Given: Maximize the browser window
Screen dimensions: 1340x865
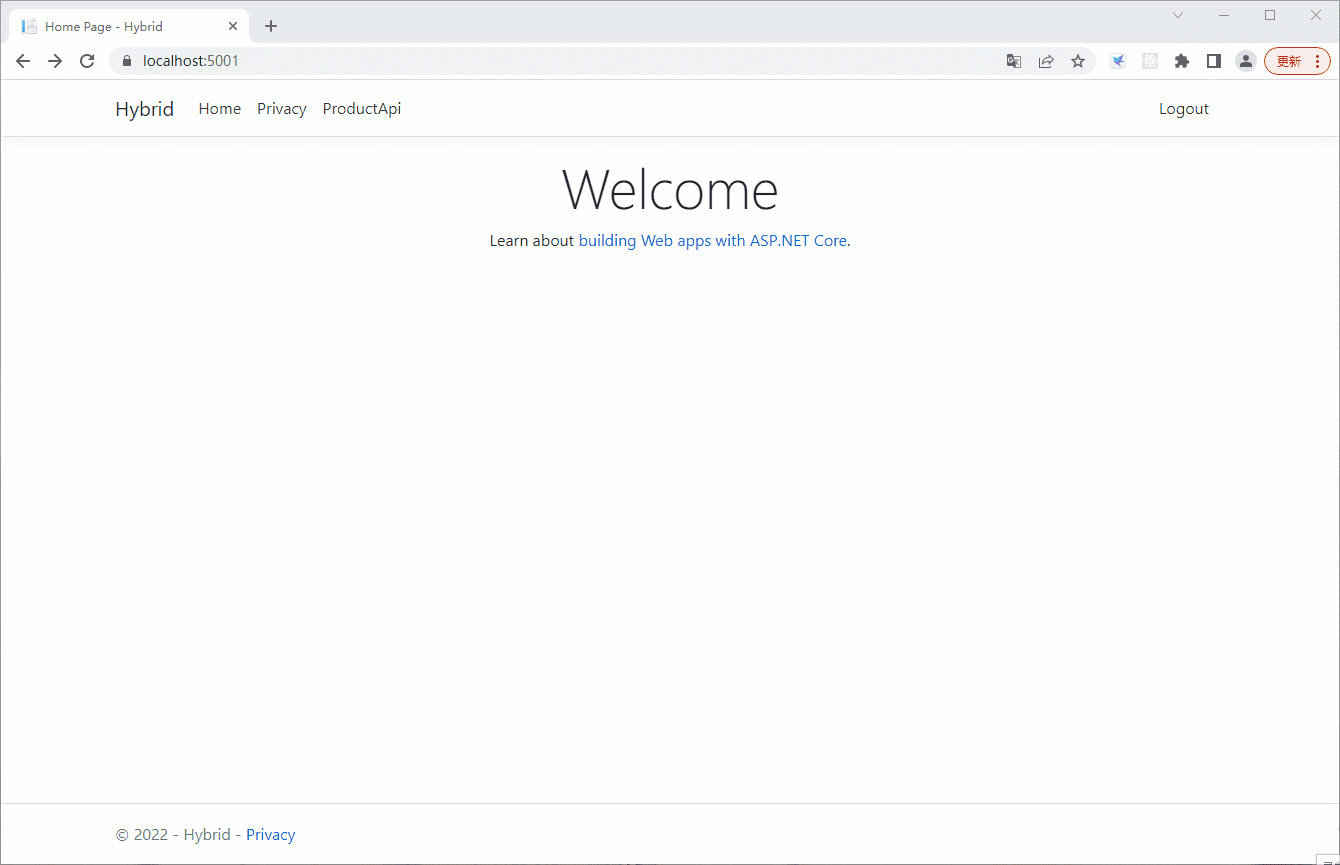Looking at the screenshot, I should (x=1270, y=15).
